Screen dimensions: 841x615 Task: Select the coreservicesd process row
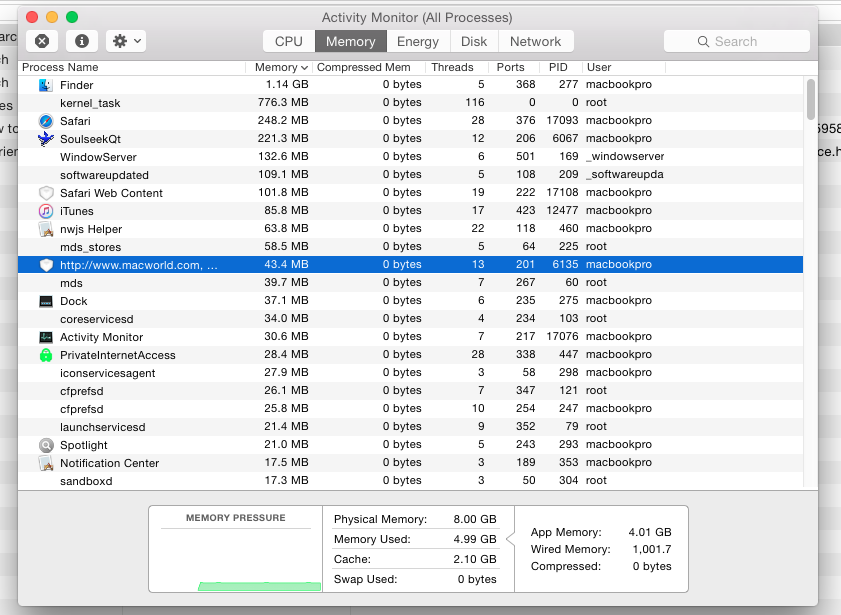(410, 318)
